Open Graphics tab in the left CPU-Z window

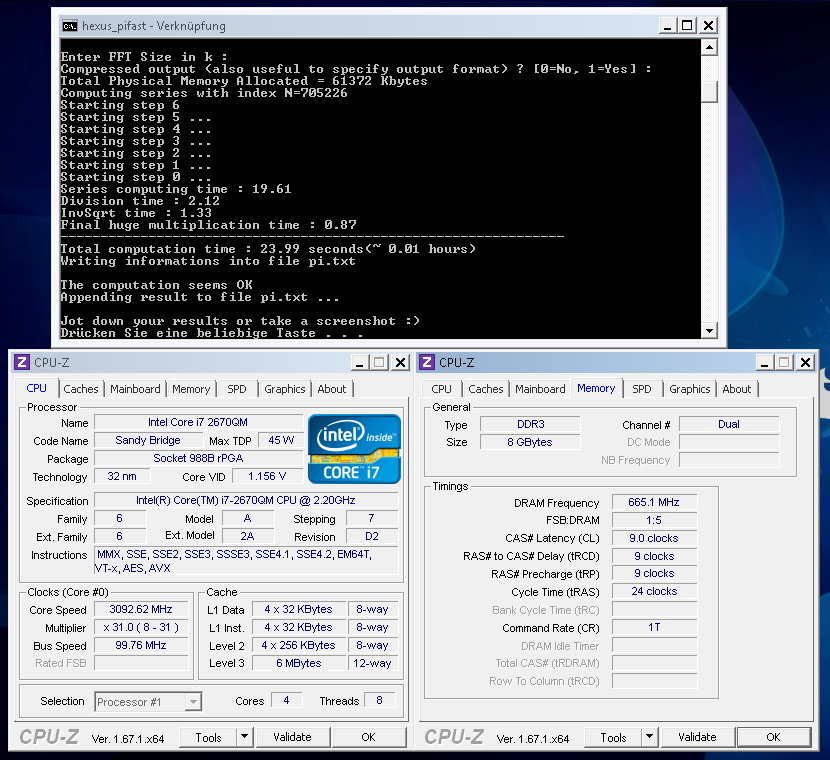[285, 389]
